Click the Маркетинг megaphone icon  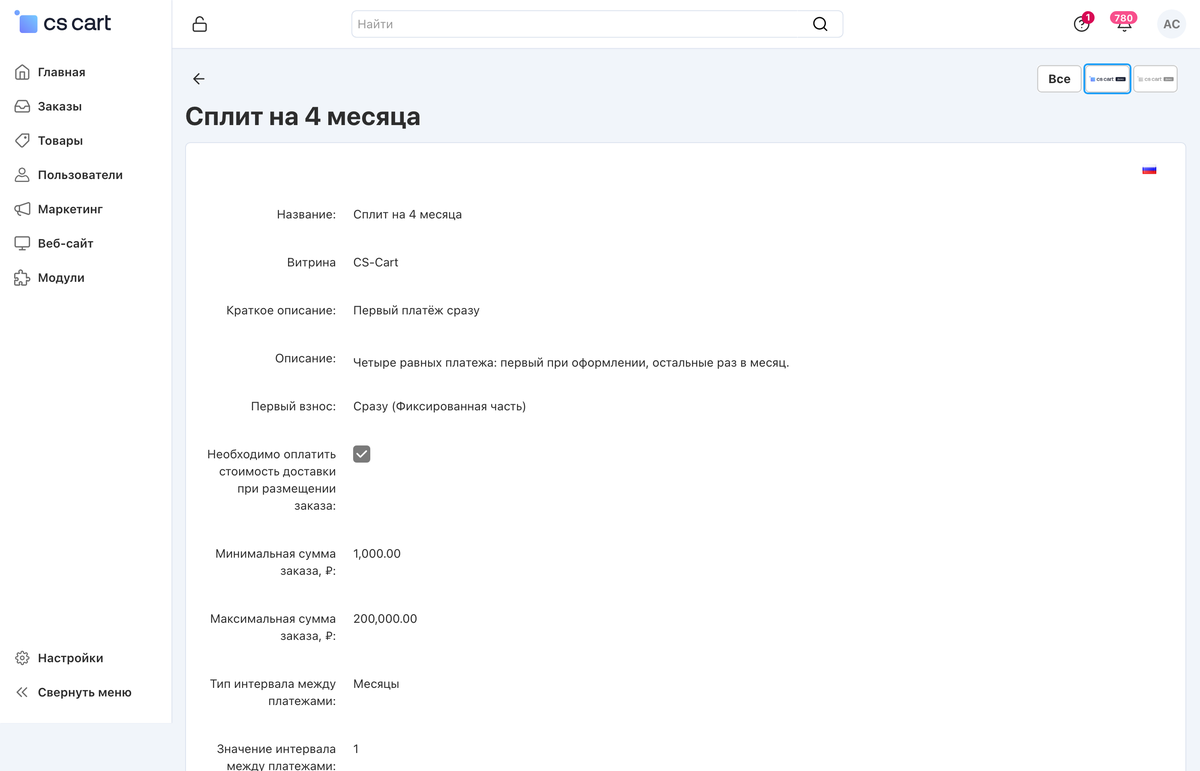(22, 209)
